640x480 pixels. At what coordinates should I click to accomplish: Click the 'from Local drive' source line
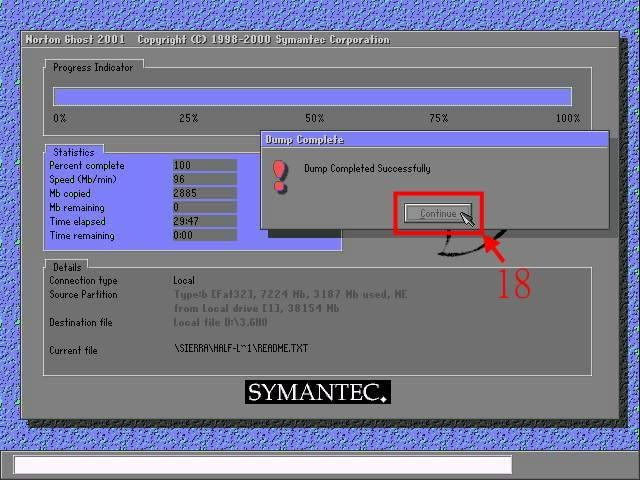pos(256,308)
